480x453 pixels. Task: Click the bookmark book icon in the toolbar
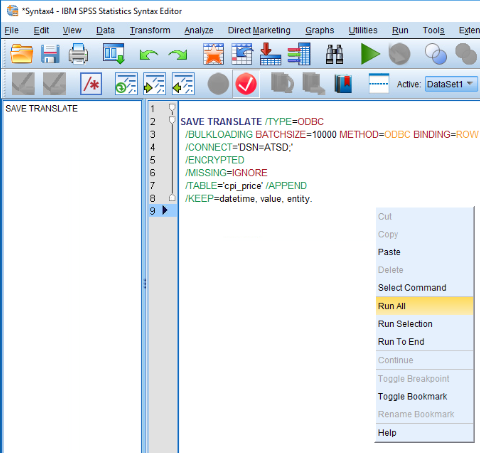coord(343,84)
